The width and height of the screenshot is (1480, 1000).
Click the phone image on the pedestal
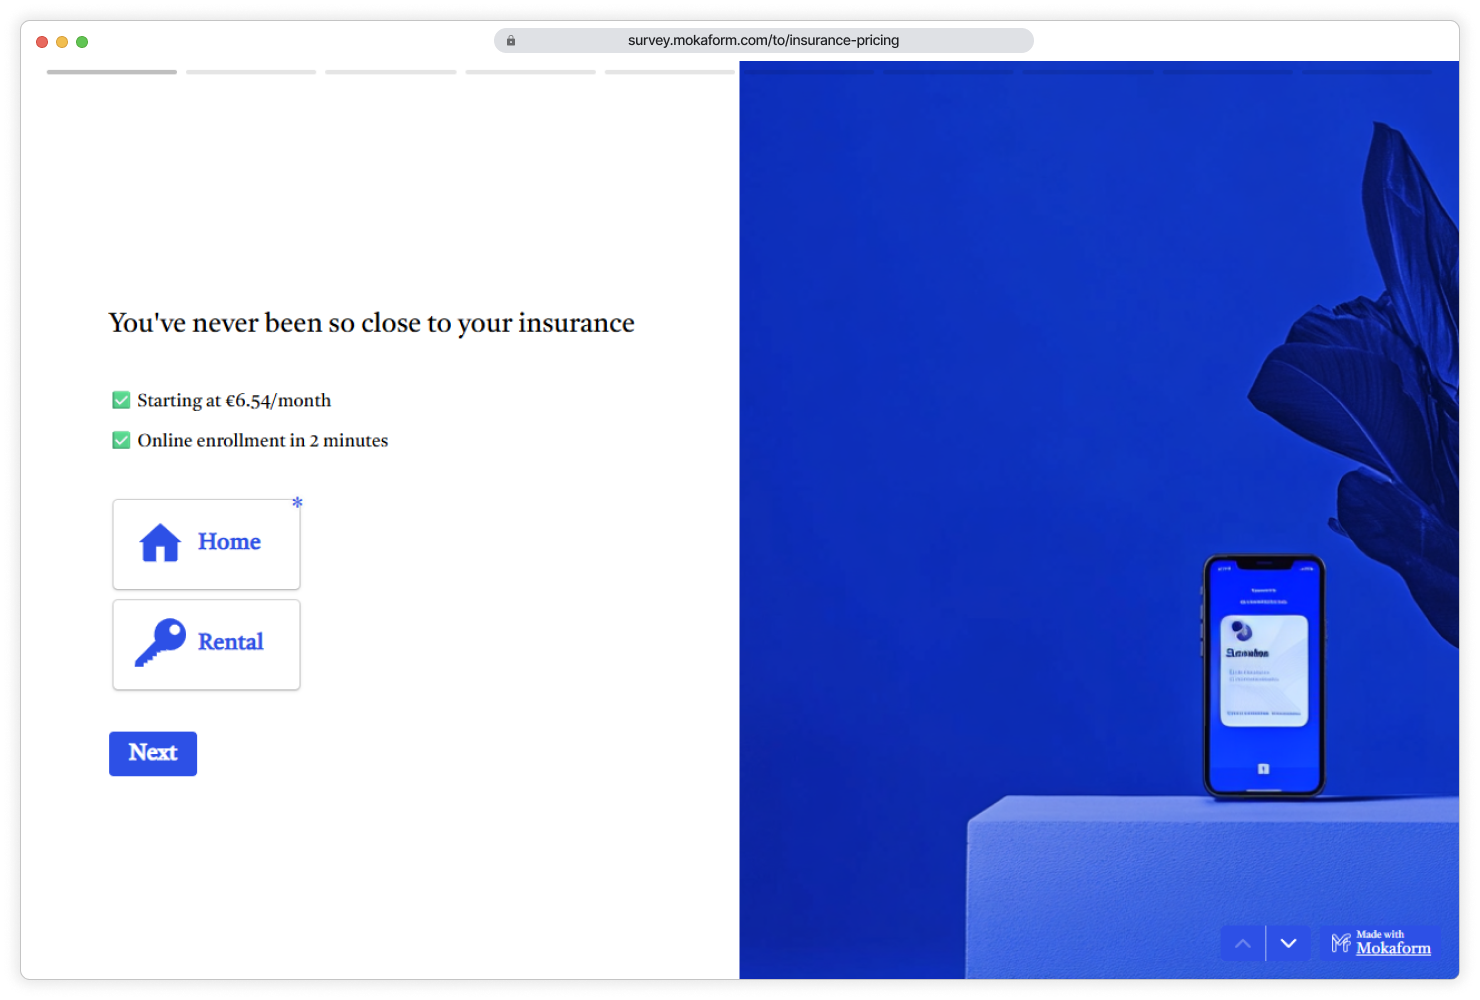1263,677
